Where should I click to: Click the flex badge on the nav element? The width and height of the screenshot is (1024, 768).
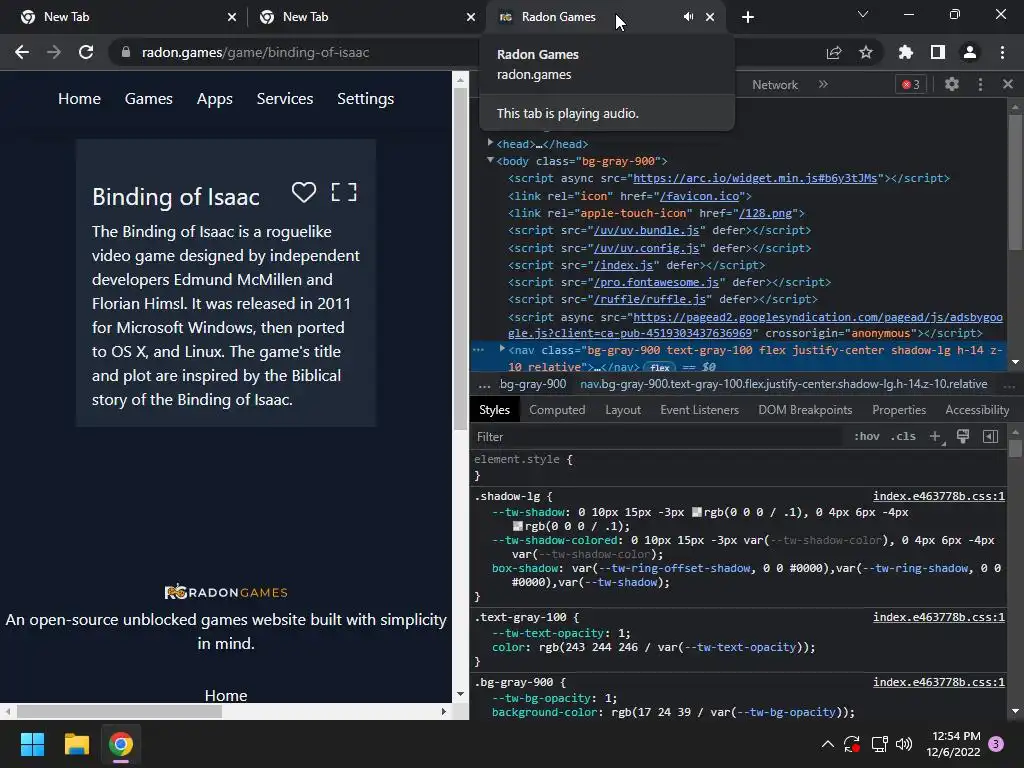coord(660,368)
